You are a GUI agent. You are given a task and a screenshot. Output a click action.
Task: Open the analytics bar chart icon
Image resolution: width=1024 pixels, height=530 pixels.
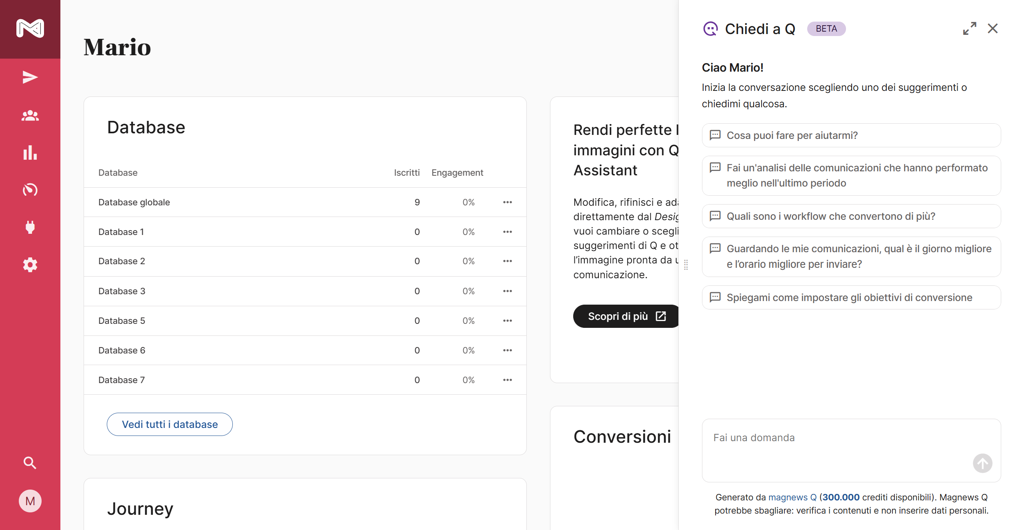point(30,153)
